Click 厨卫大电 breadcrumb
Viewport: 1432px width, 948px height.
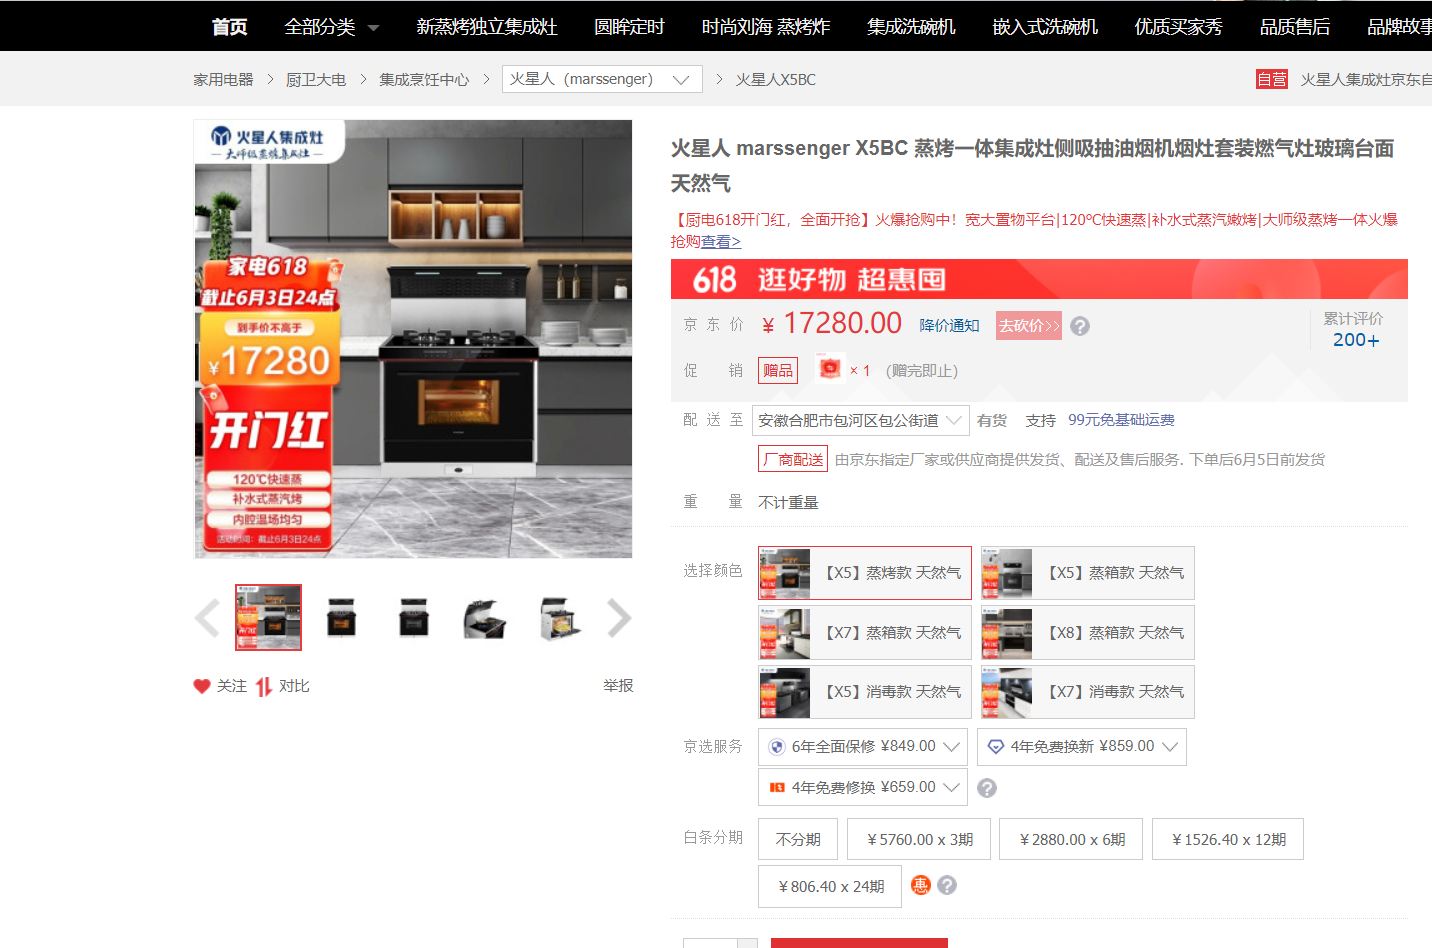coord(316,79)
